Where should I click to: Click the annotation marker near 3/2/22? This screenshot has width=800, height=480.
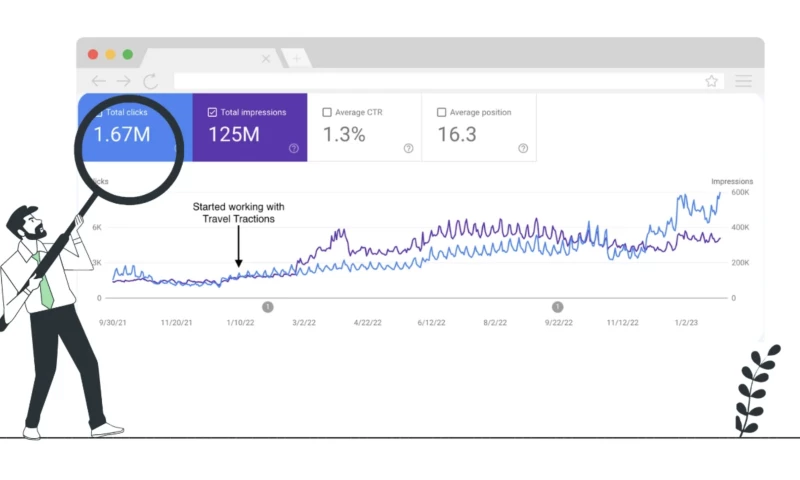268,307
